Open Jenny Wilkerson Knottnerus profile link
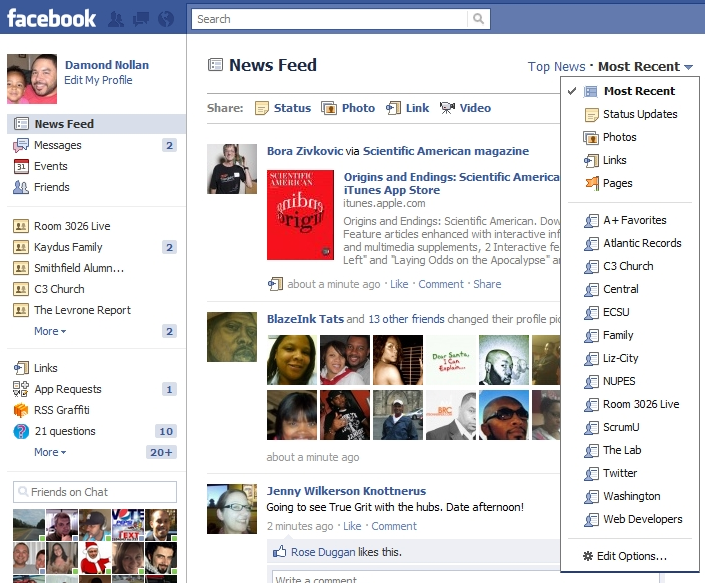Image resolution: width=705 pixels, height=583 pixels. tap(346, 491)
